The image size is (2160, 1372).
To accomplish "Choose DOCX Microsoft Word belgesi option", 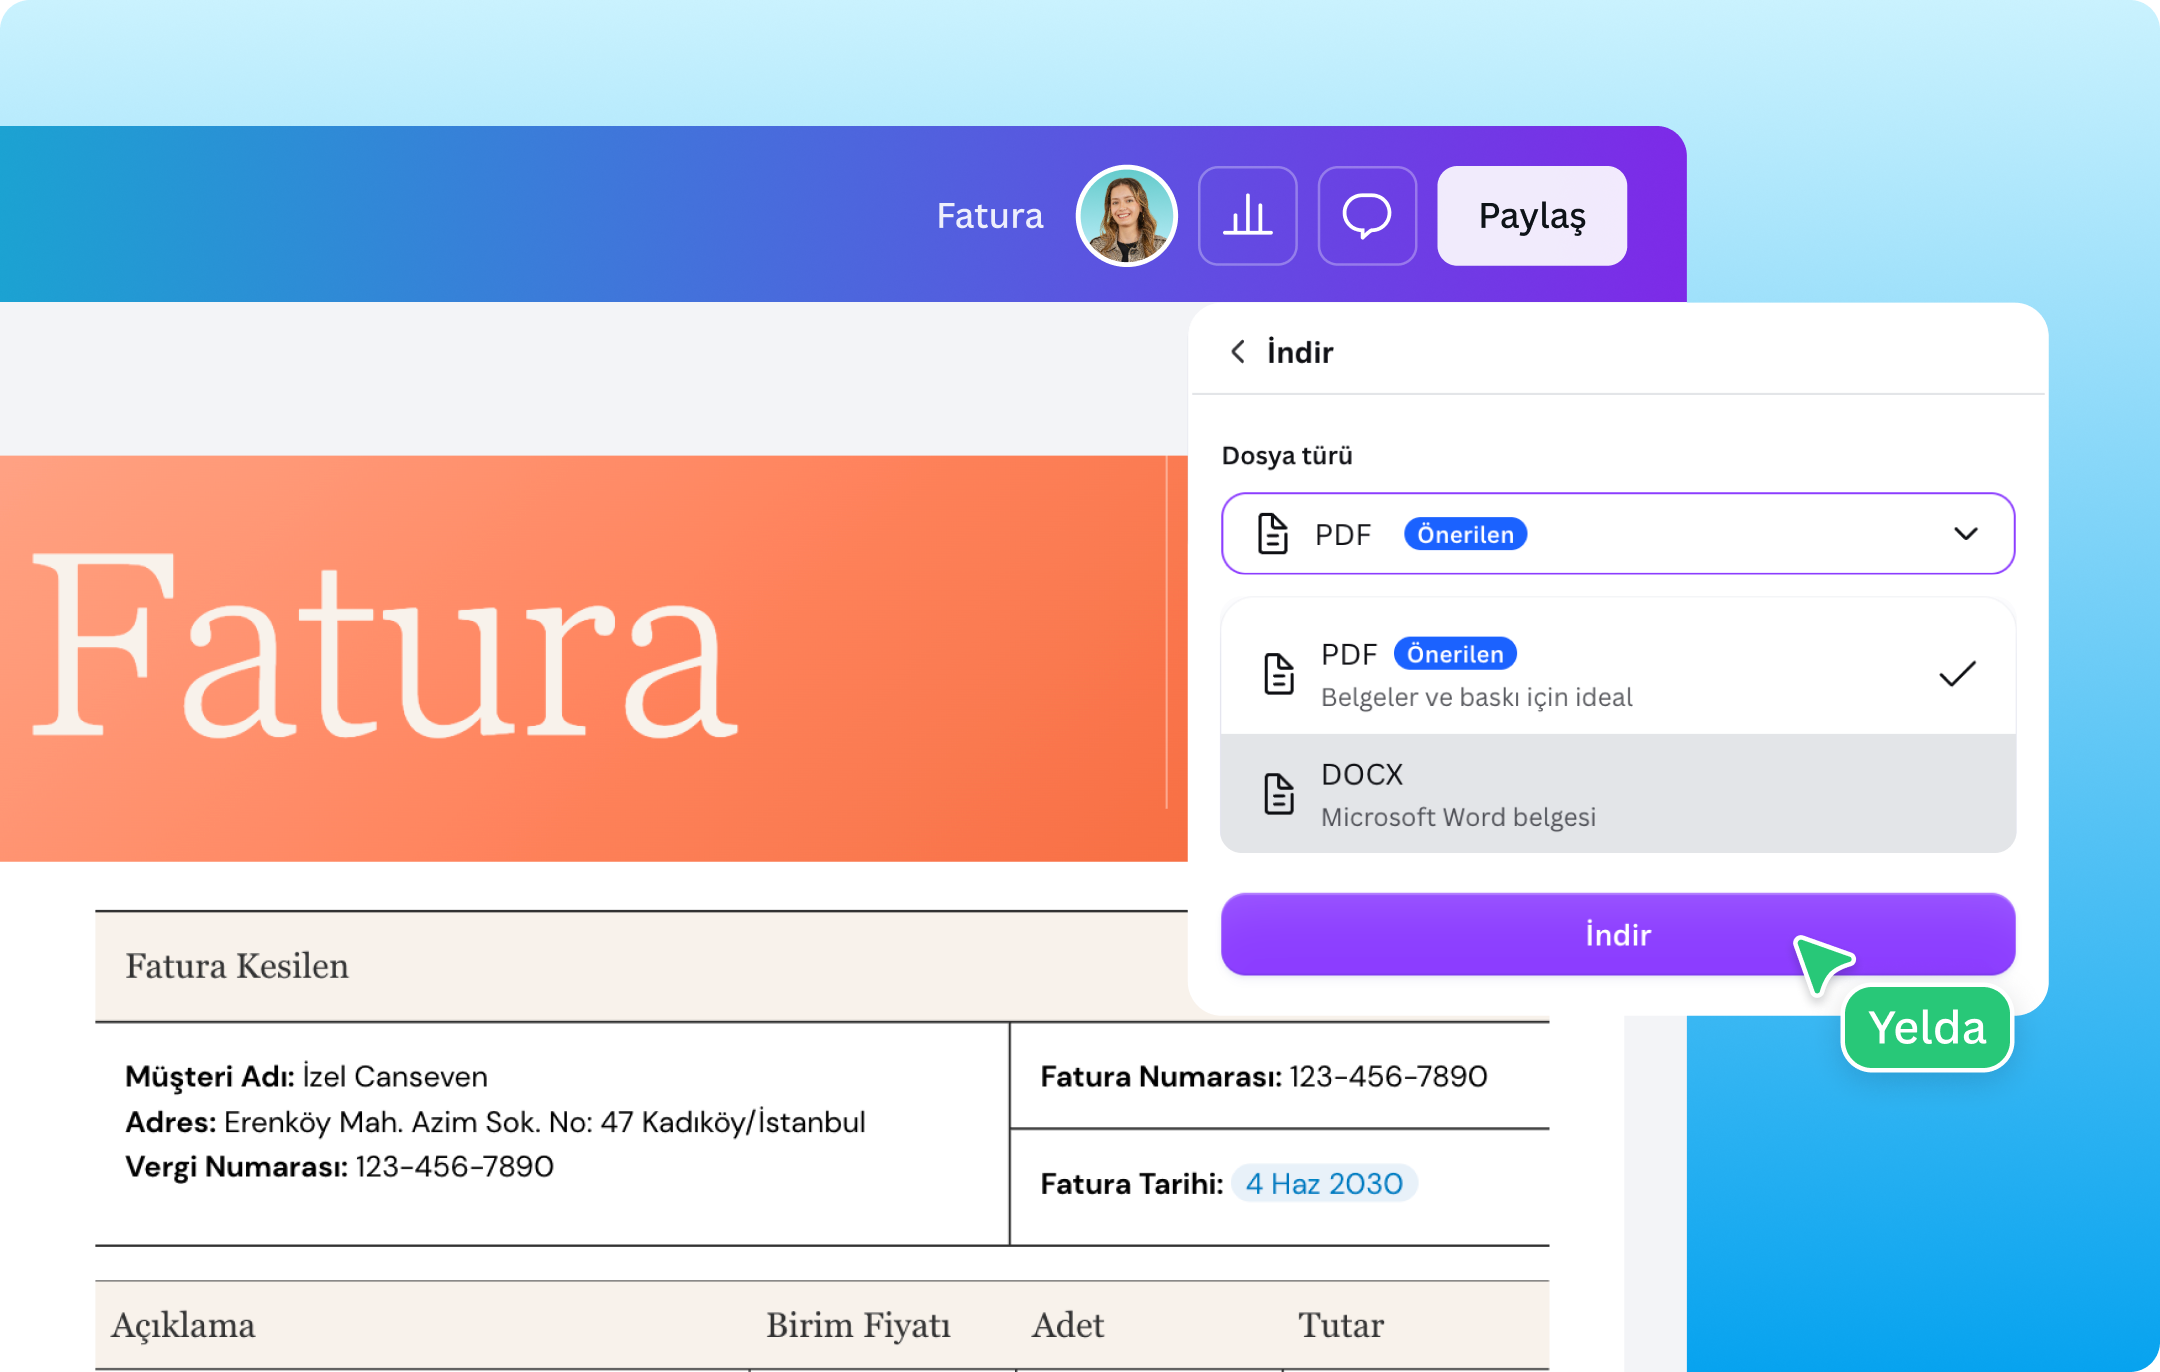I will pyautogui.click(x=1618, y=794).
